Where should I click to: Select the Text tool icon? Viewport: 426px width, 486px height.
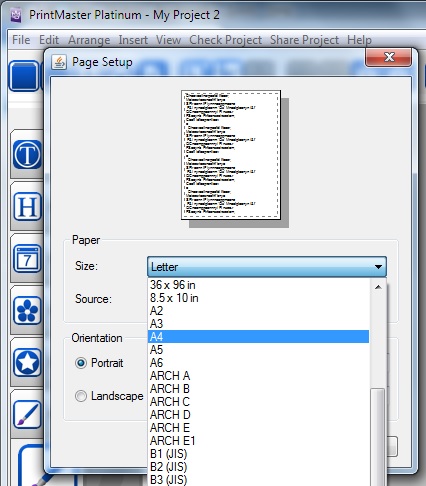tap(27, 155)
